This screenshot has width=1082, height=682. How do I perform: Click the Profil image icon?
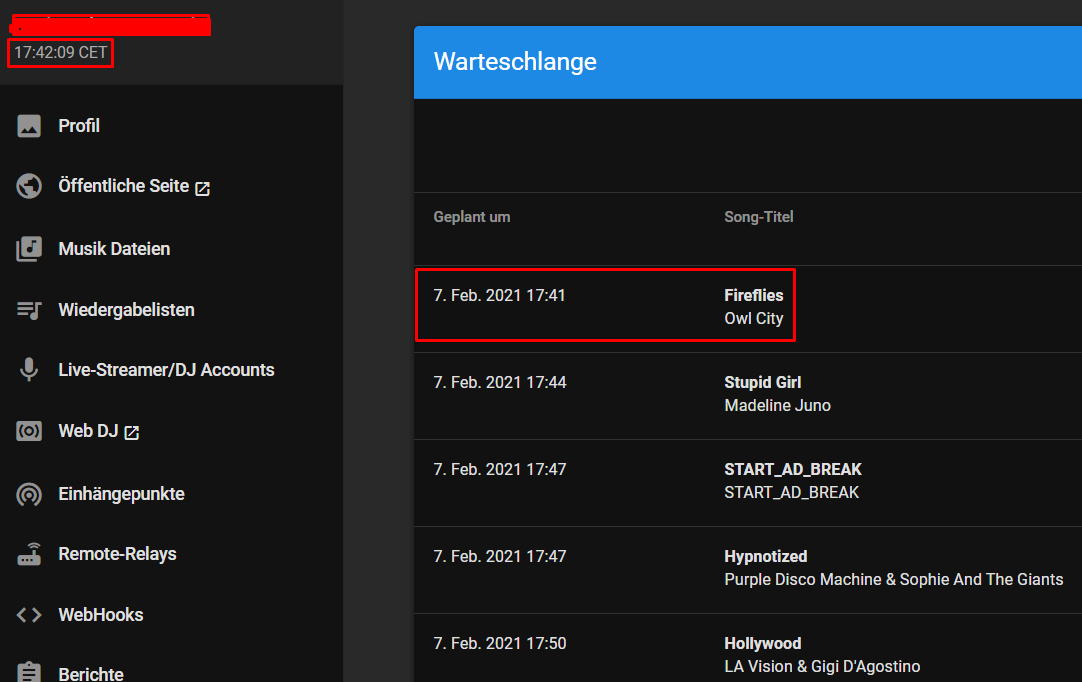point(29,126)
